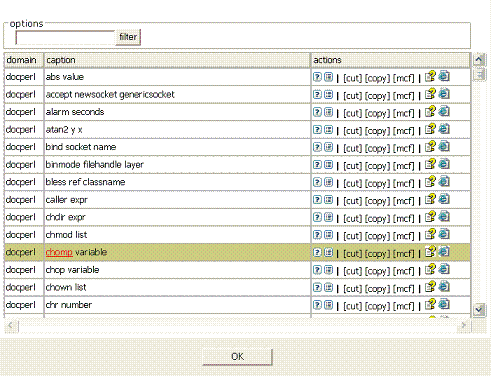Focus the options filter text field
491x376 pixels.
pyautogui.click(x=65, y=37)
